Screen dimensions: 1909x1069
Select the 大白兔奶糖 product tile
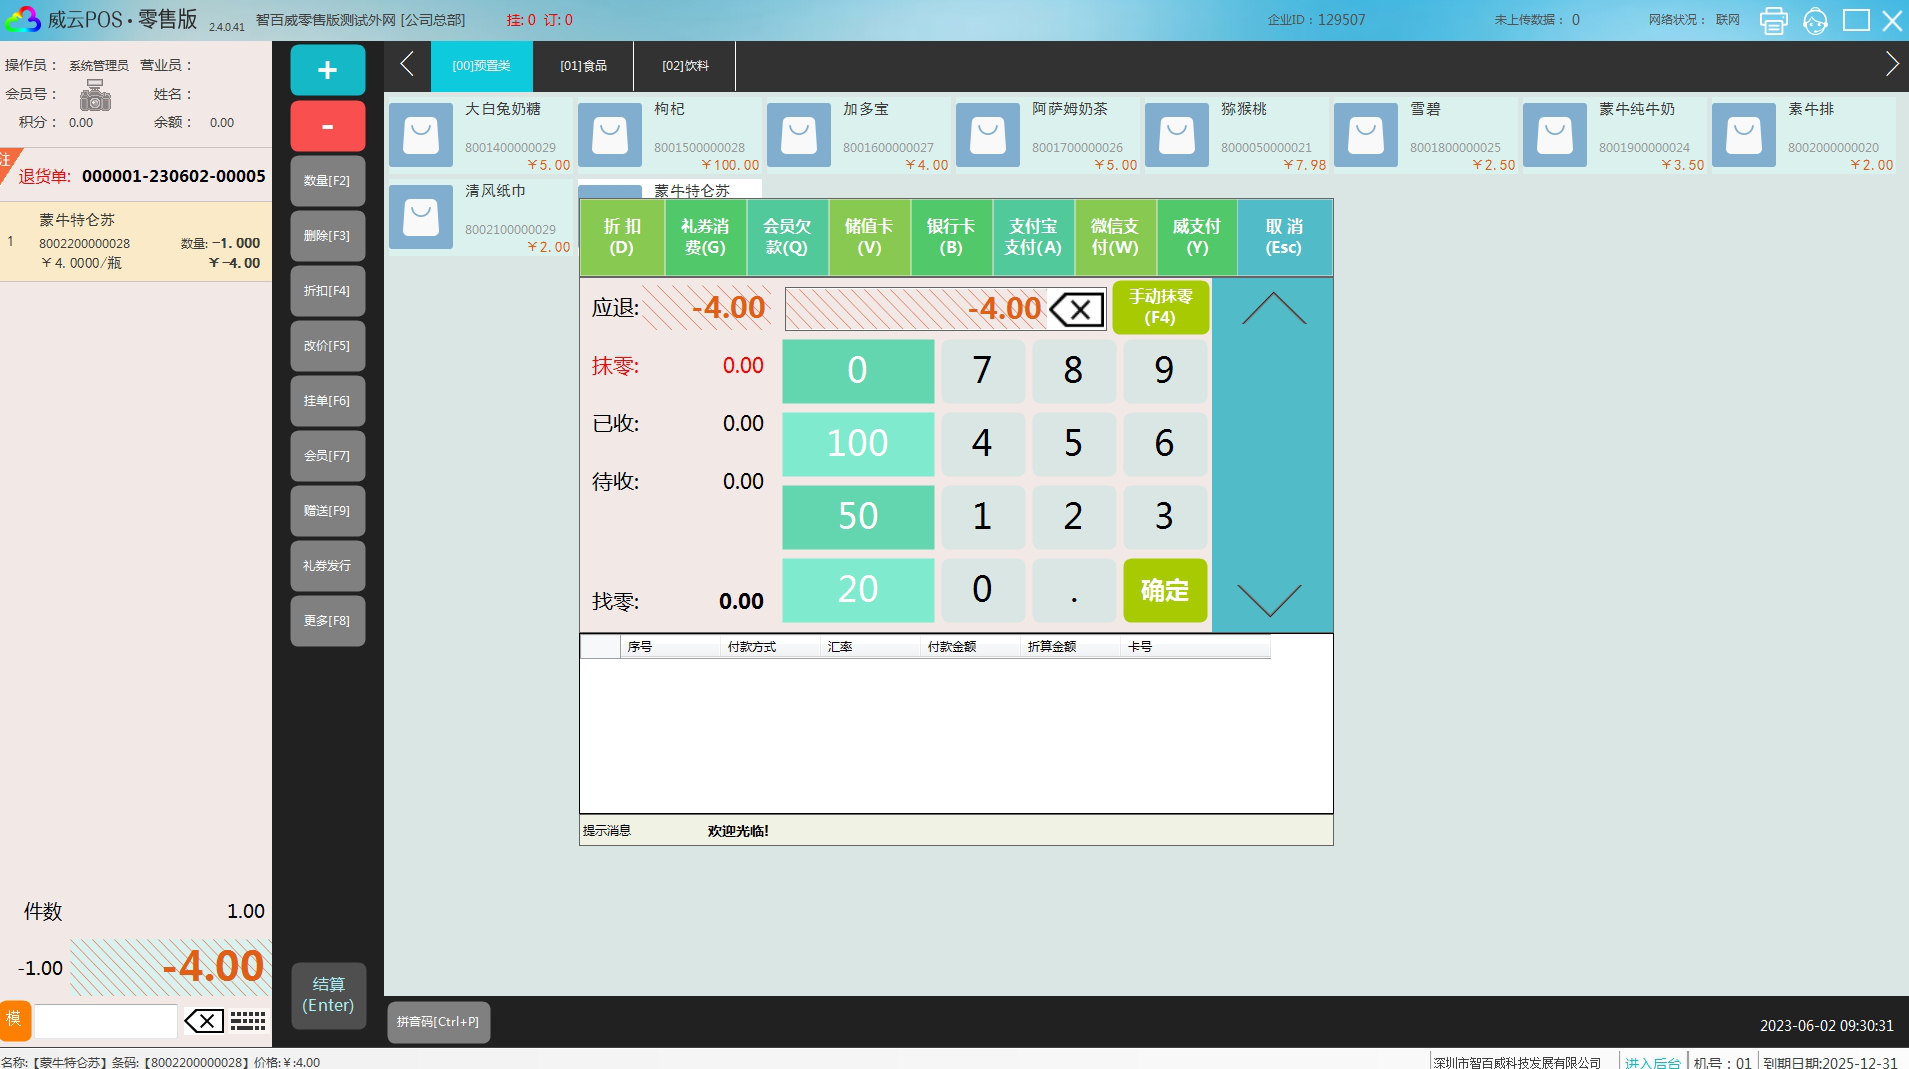(x=480, y=134)
